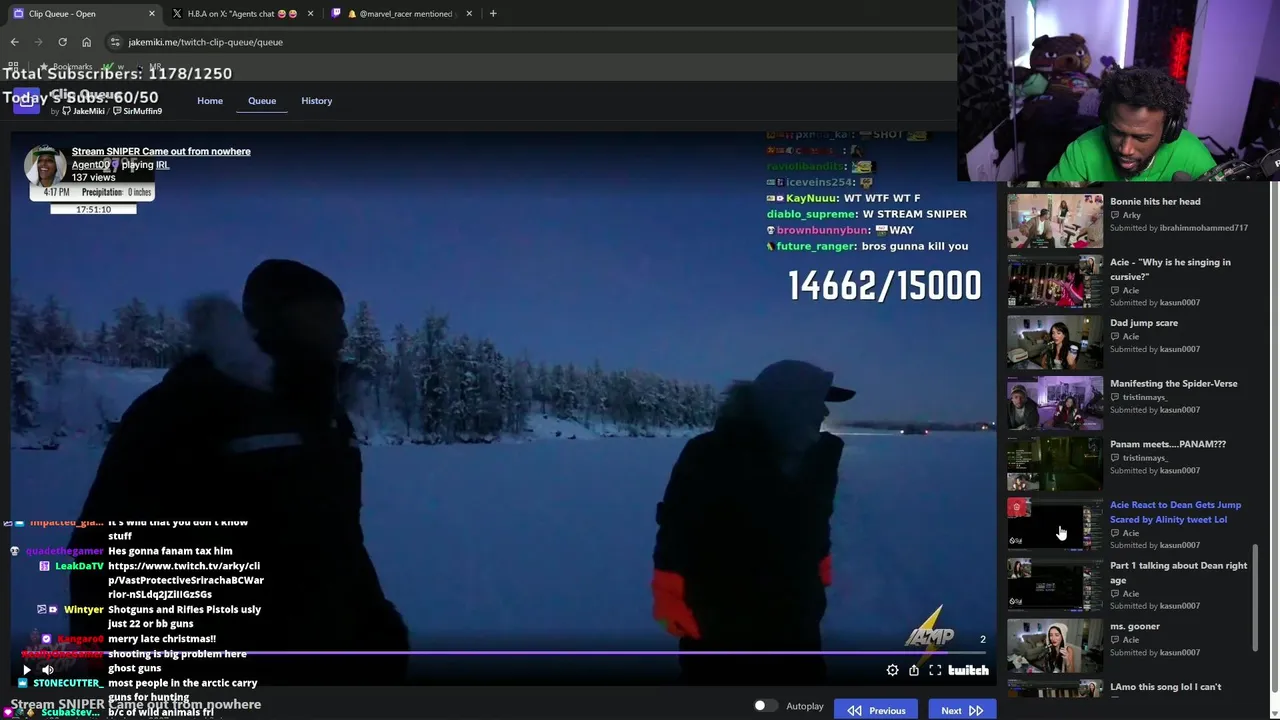Visit the AgentOO streamer channel link

[x=91, y=165]
